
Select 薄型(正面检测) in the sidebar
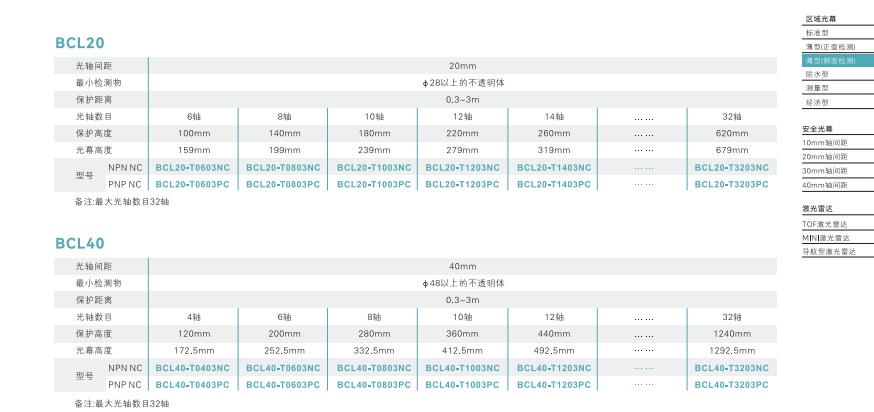tap(828, 47)
